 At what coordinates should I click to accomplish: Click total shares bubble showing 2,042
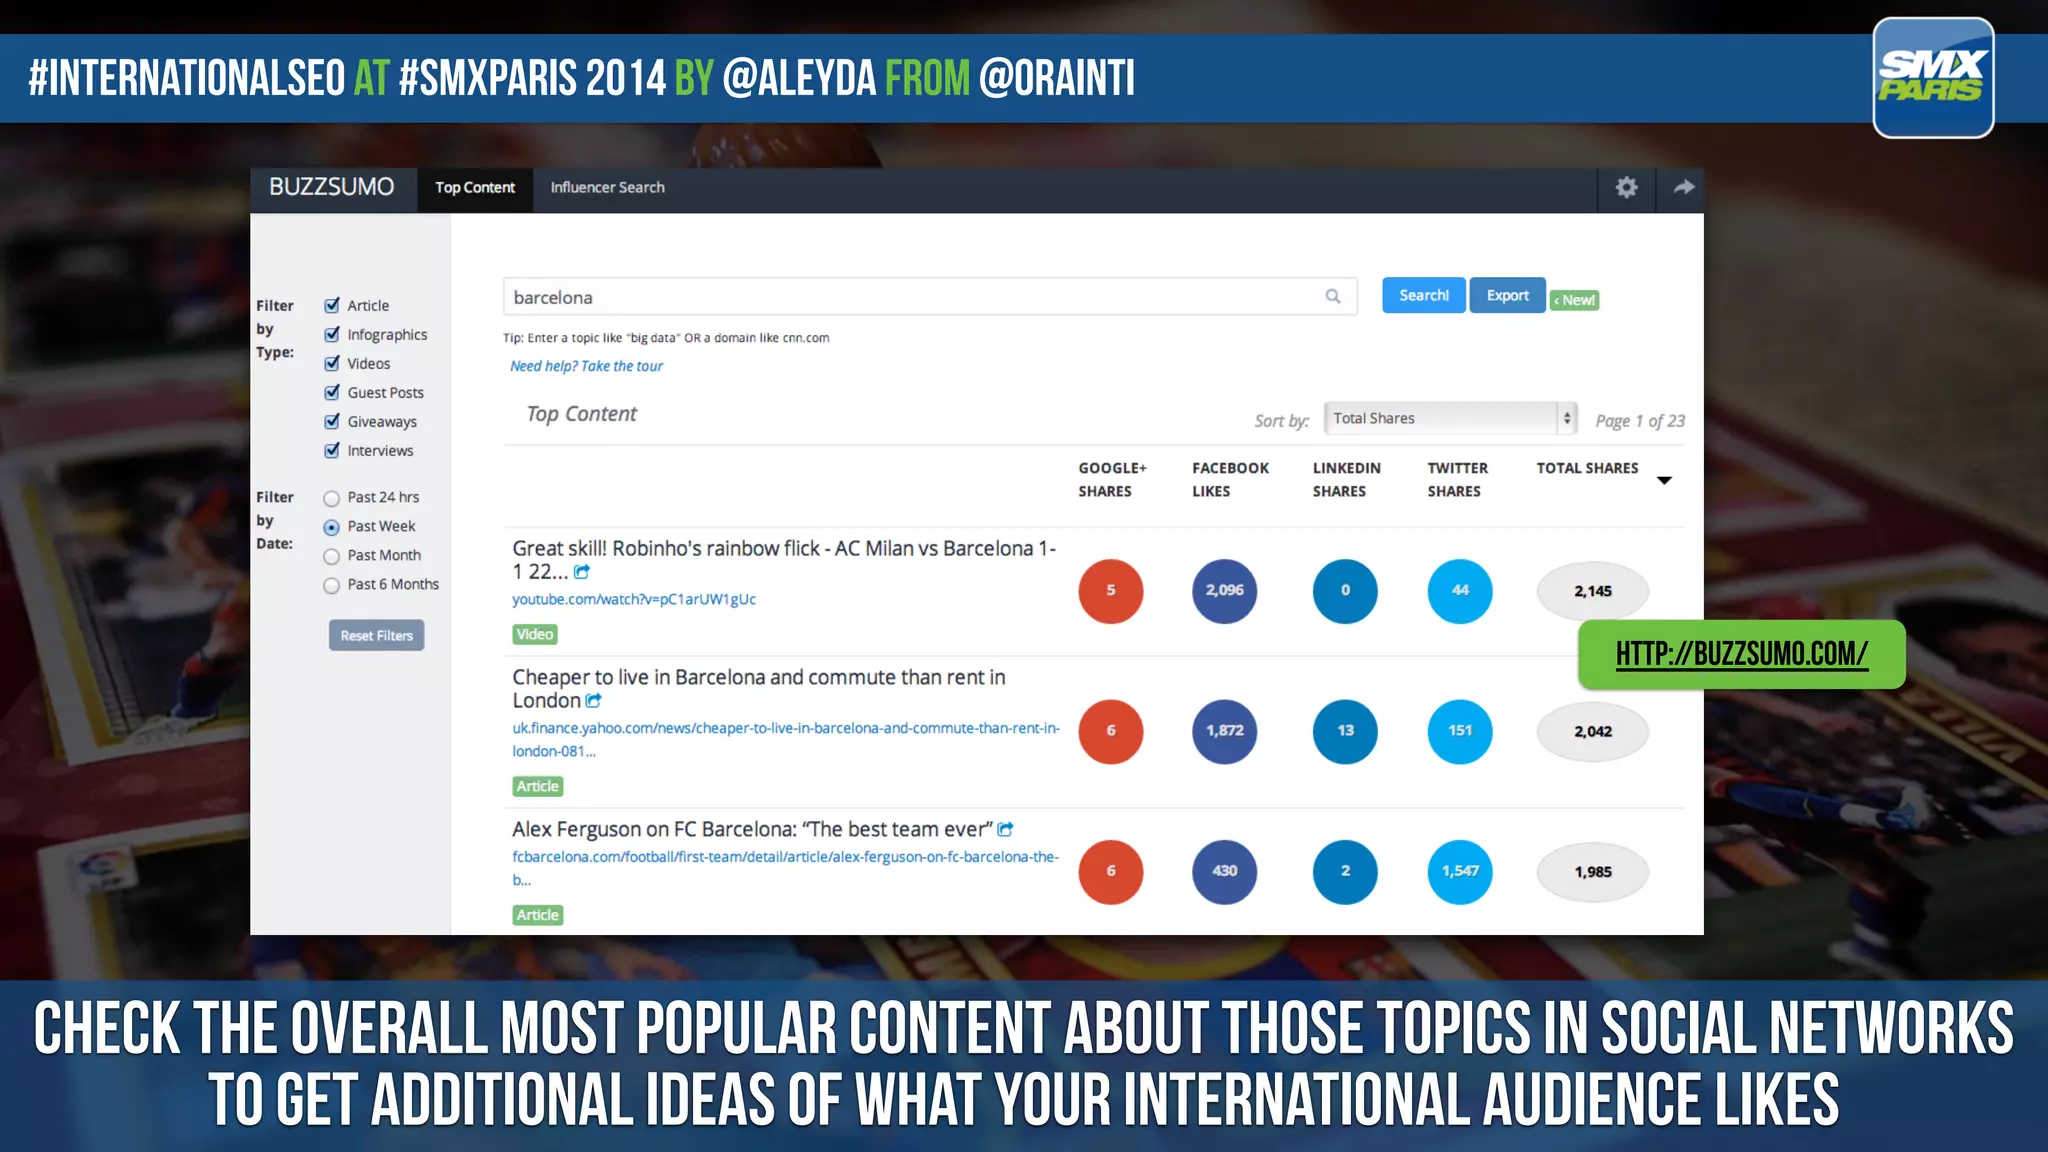(x=1592, y=731)
